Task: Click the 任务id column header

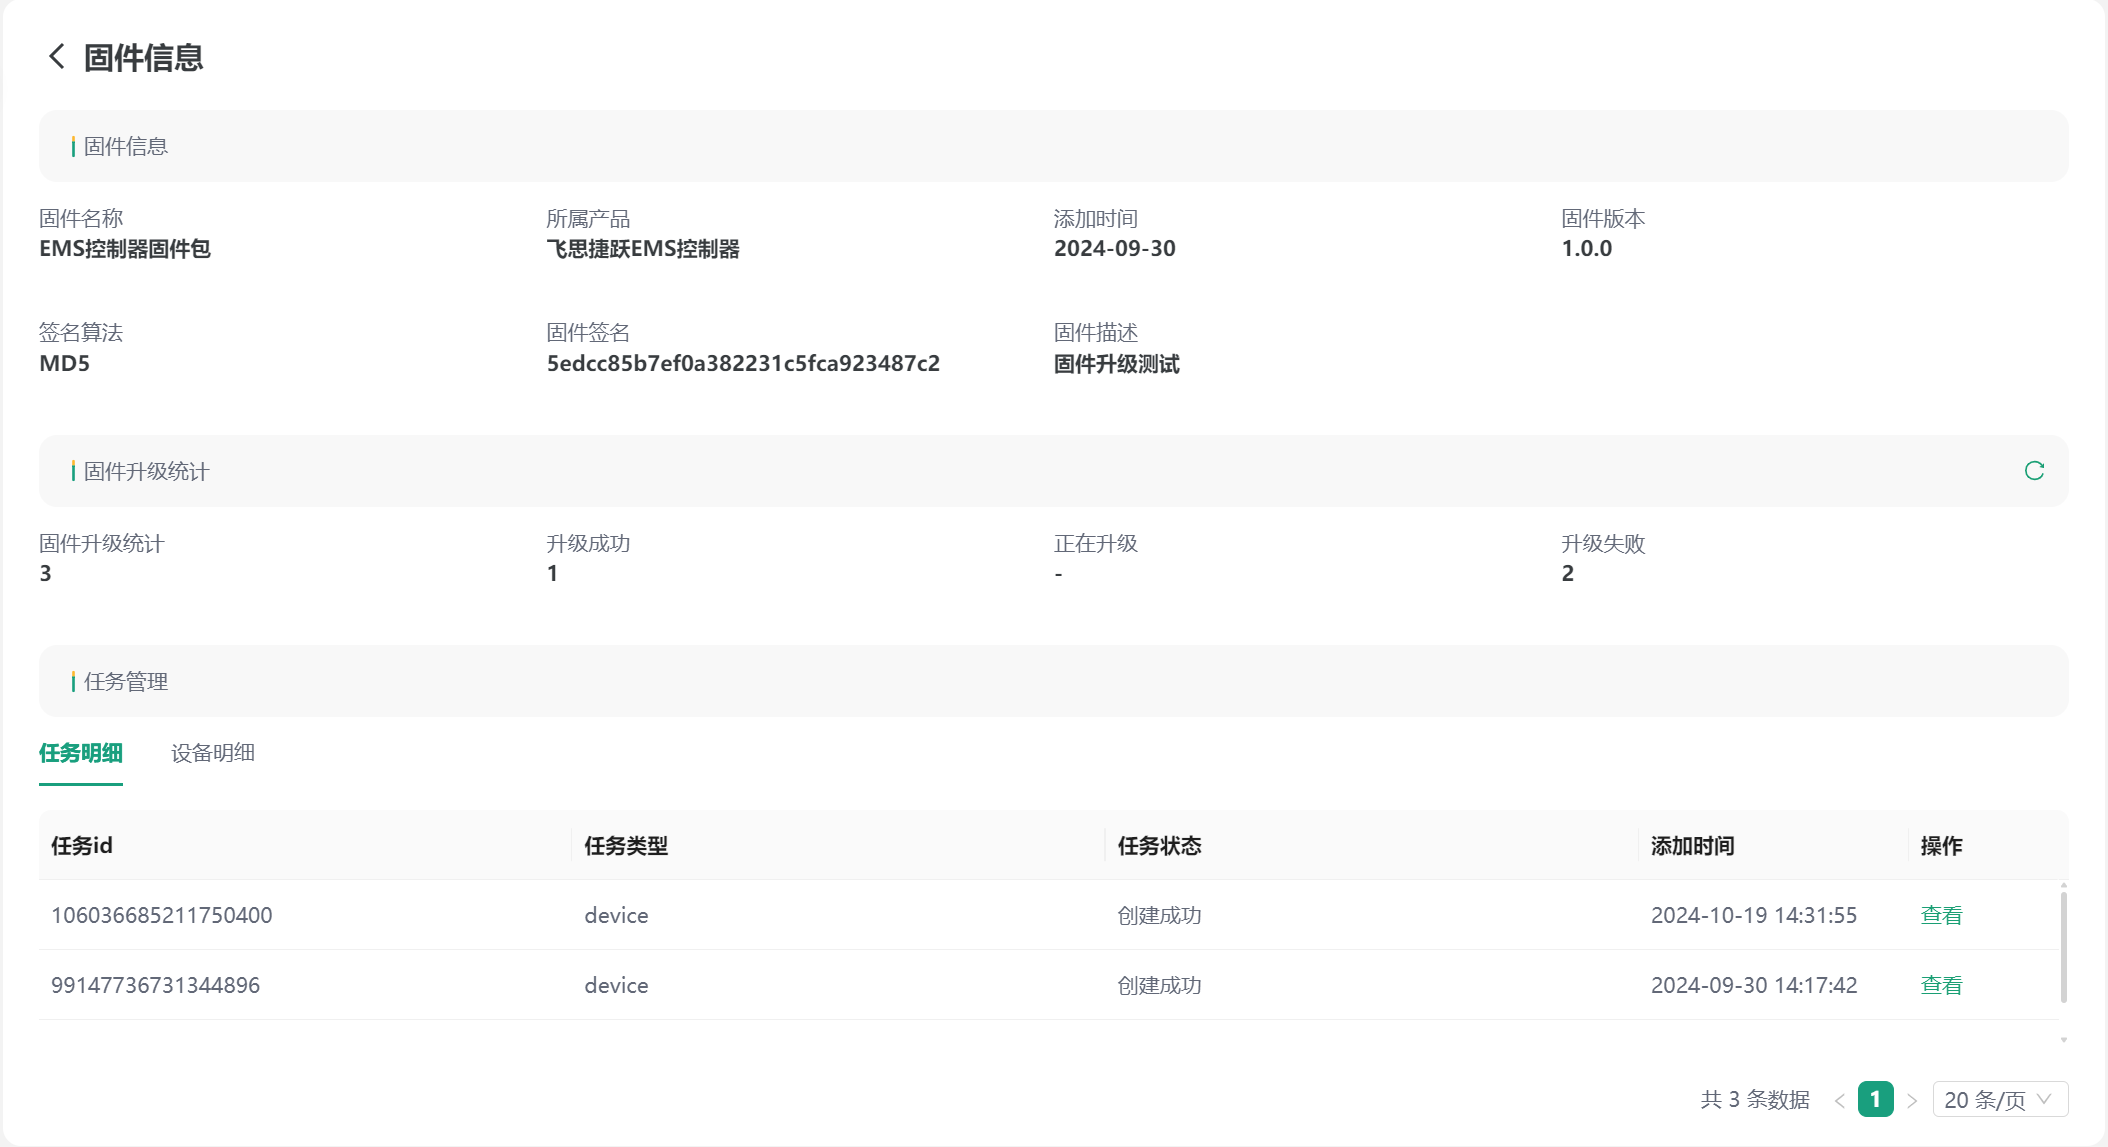Action: (x=82, y=846)
